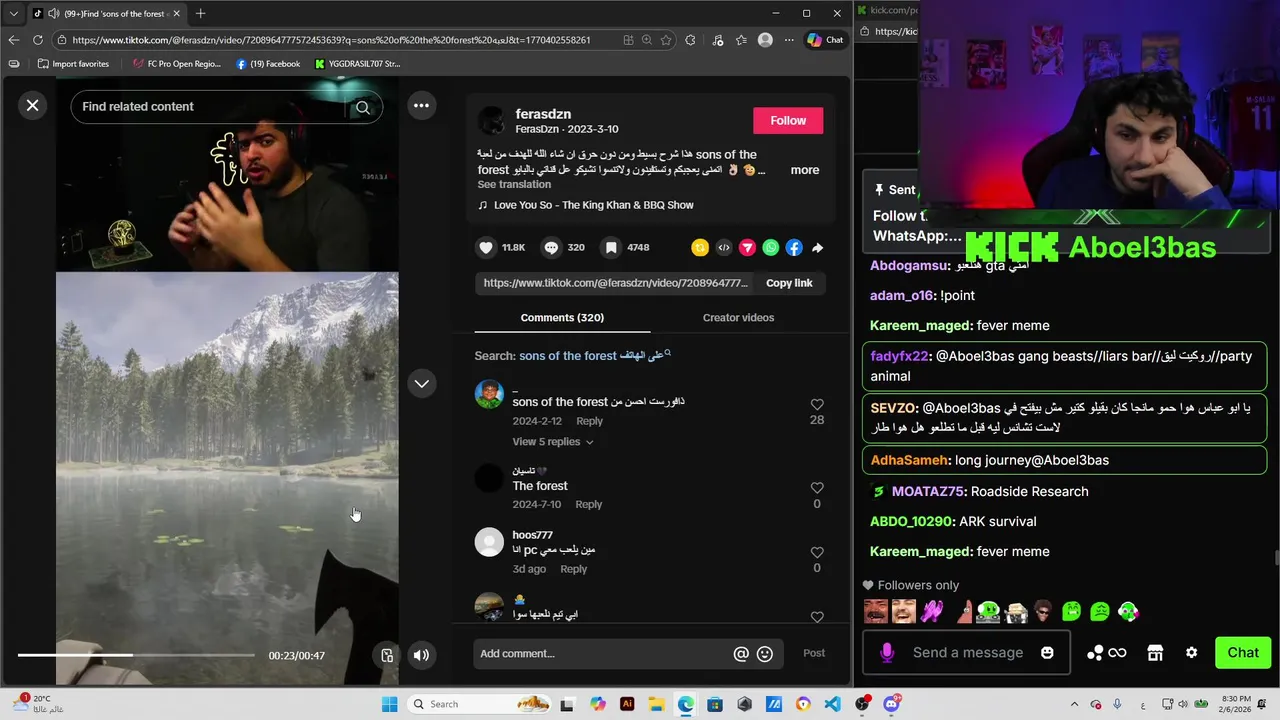Like the video with heart icon
Screen dimensions: 1280x720
point(486,247)
